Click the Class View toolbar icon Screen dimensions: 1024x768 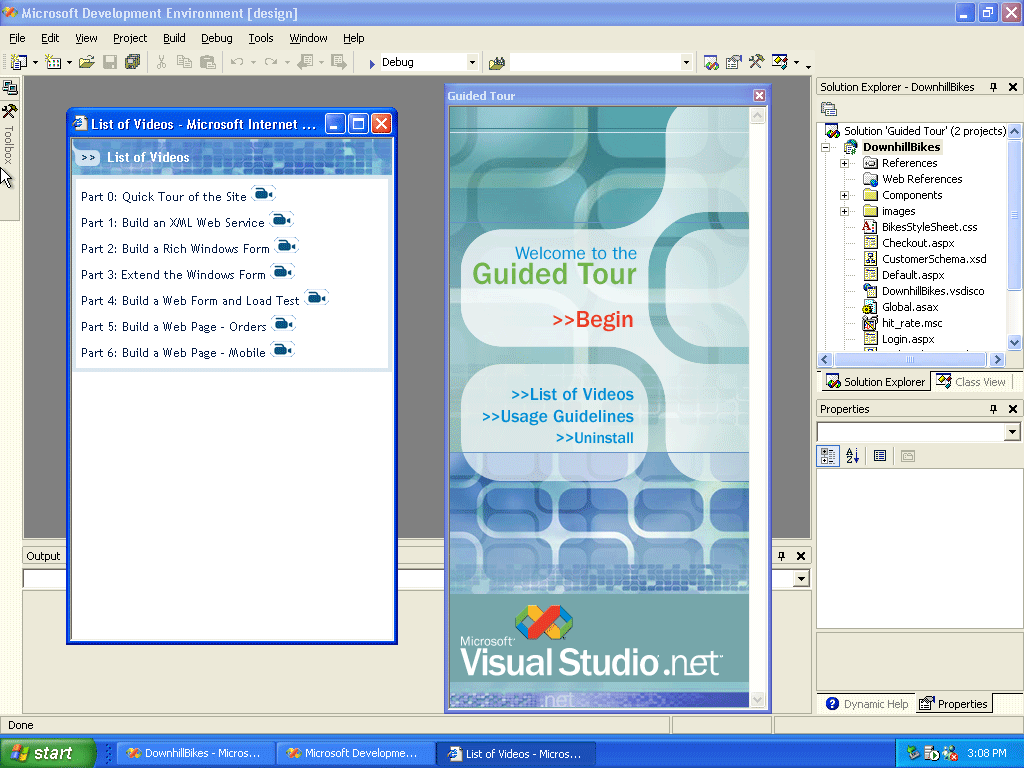point(780,62)
